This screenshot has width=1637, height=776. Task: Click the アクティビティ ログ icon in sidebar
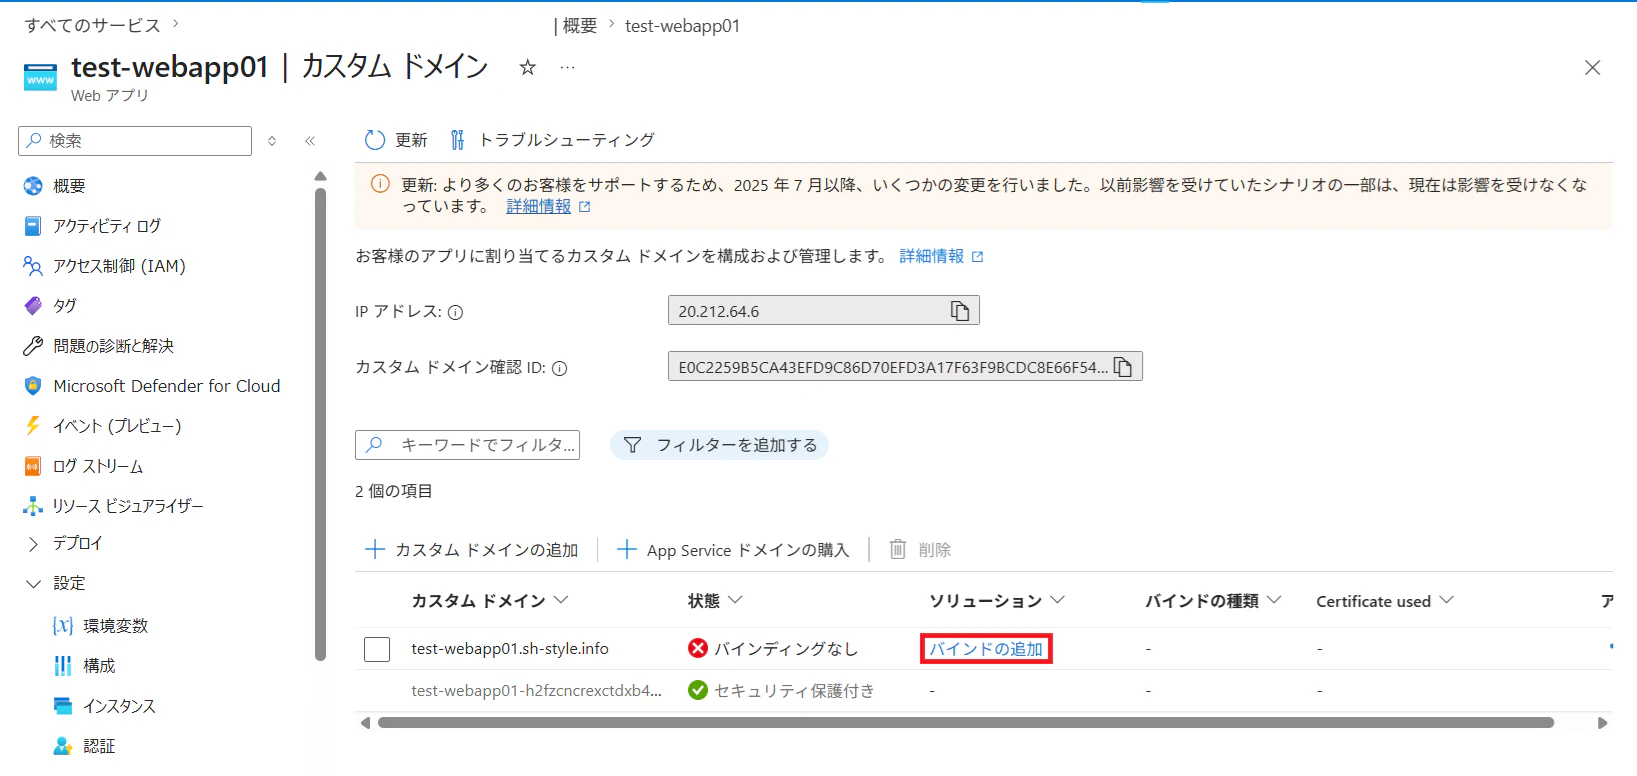[x=33, y=226]
